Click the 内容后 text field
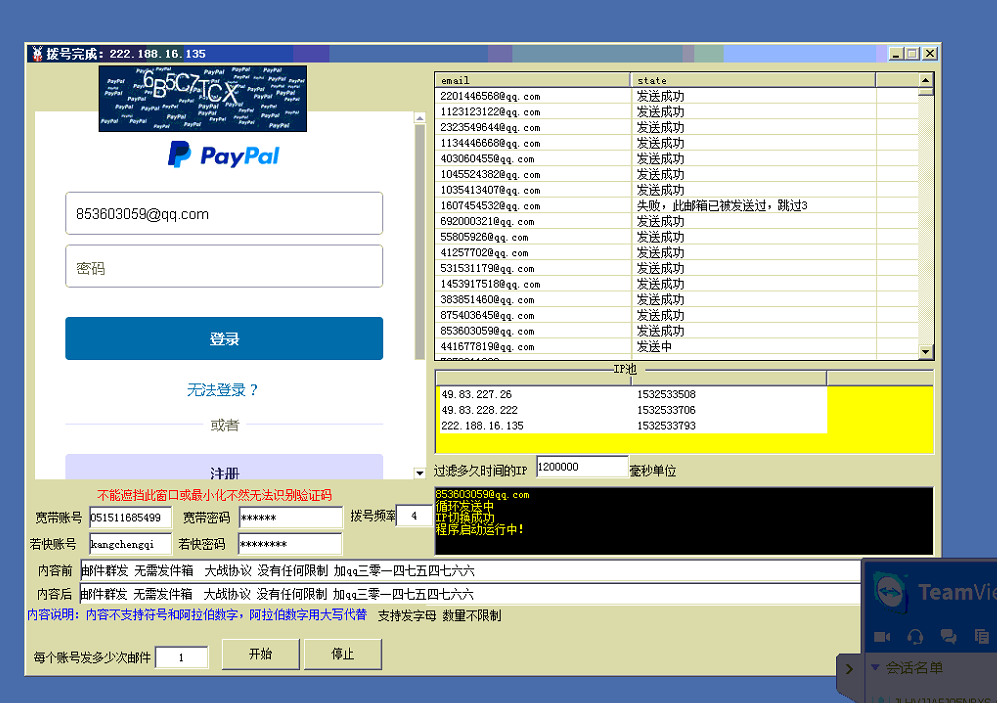997x703 pixels. [471, 594]
